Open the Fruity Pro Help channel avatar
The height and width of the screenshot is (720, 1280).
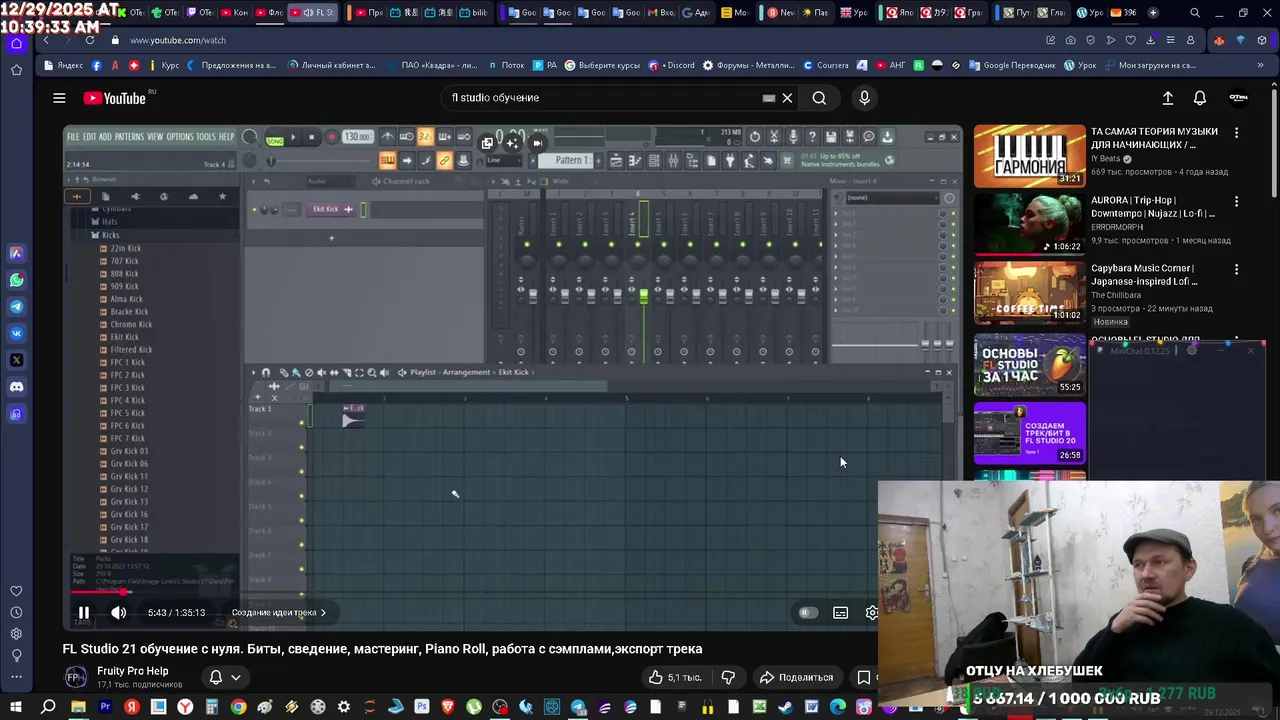(75, 677)
